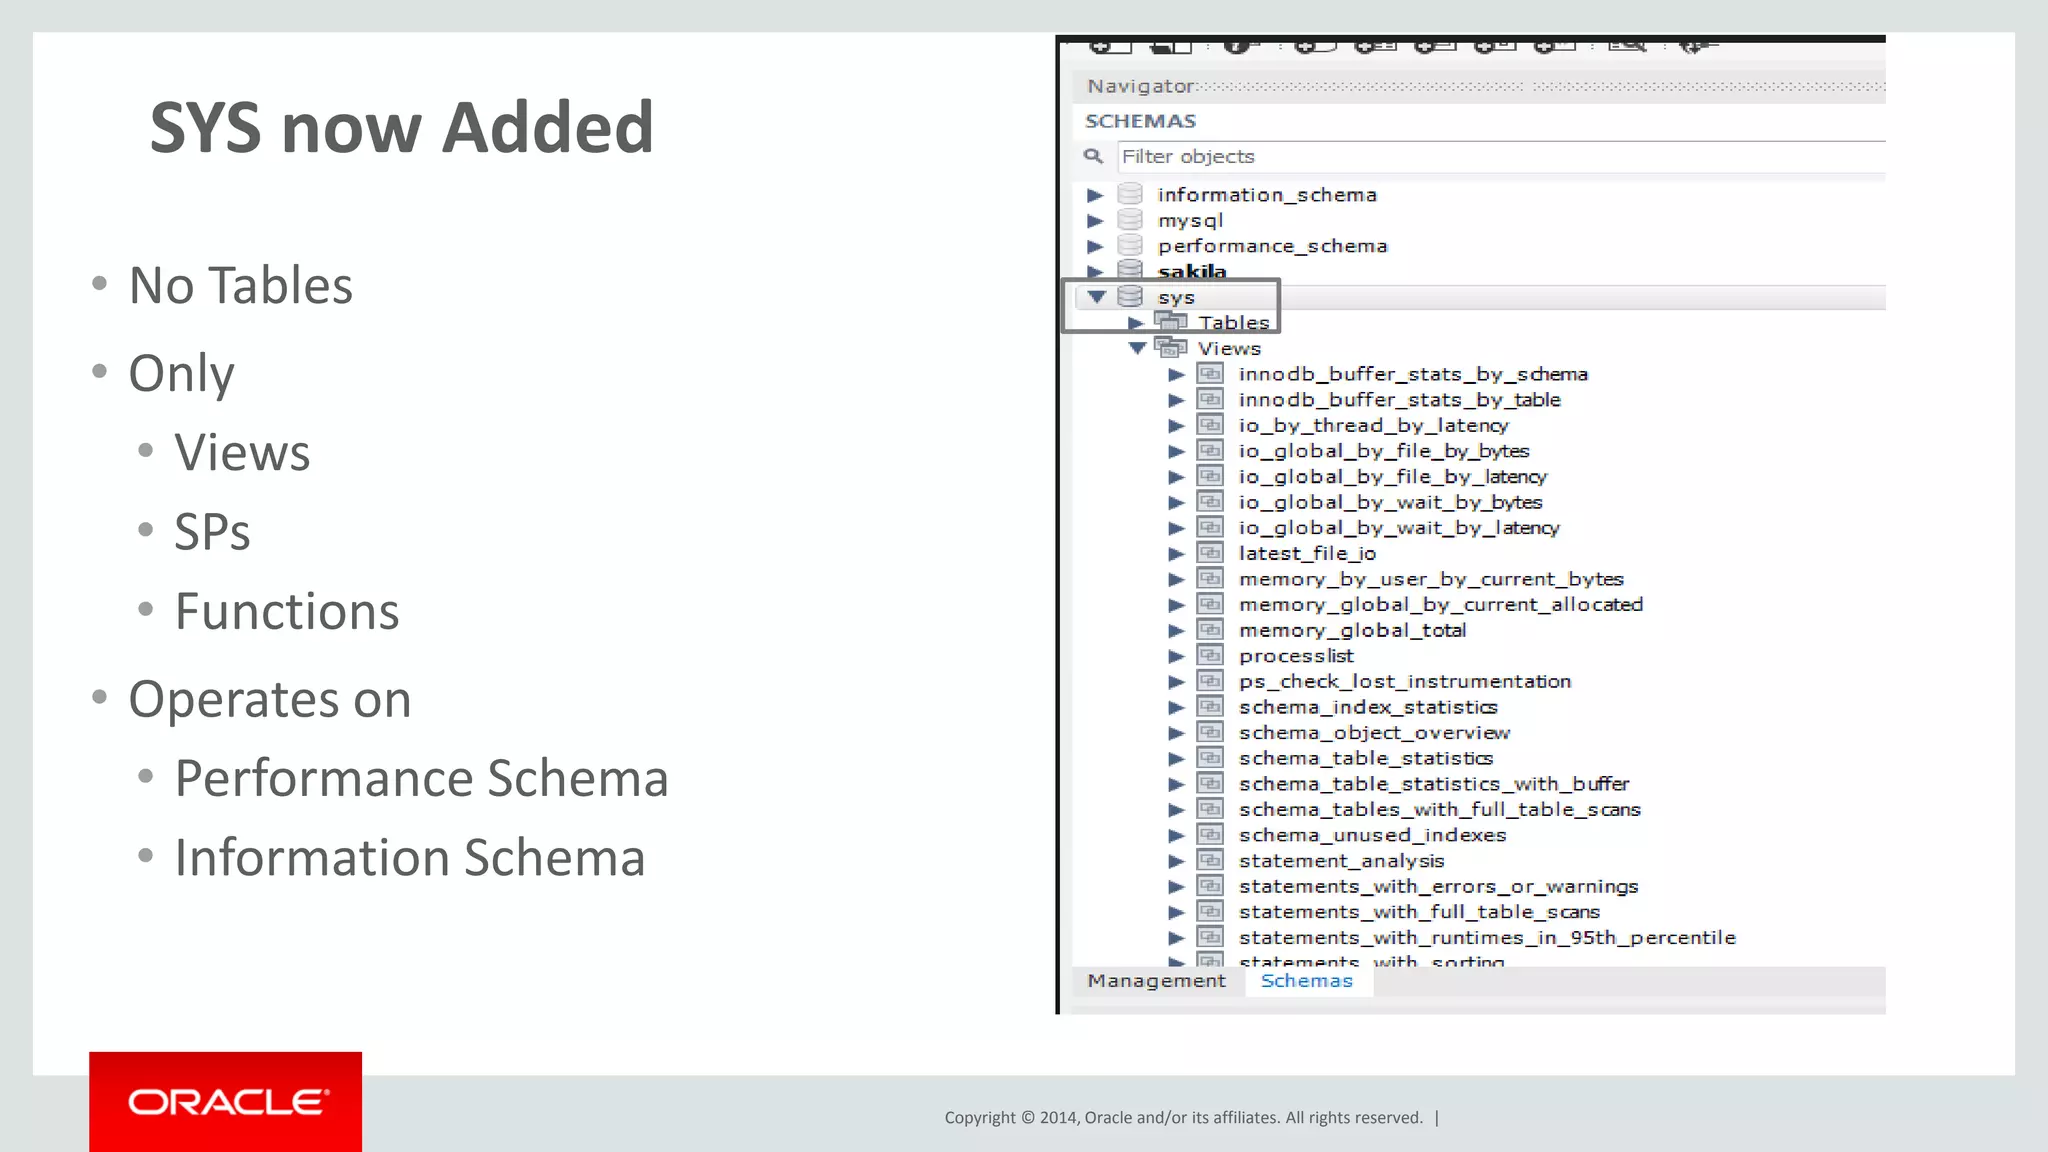This screenshot has width=2048, height=1152.
Task: Expand the performance_schema node arrow
Action: (1095, 246)
